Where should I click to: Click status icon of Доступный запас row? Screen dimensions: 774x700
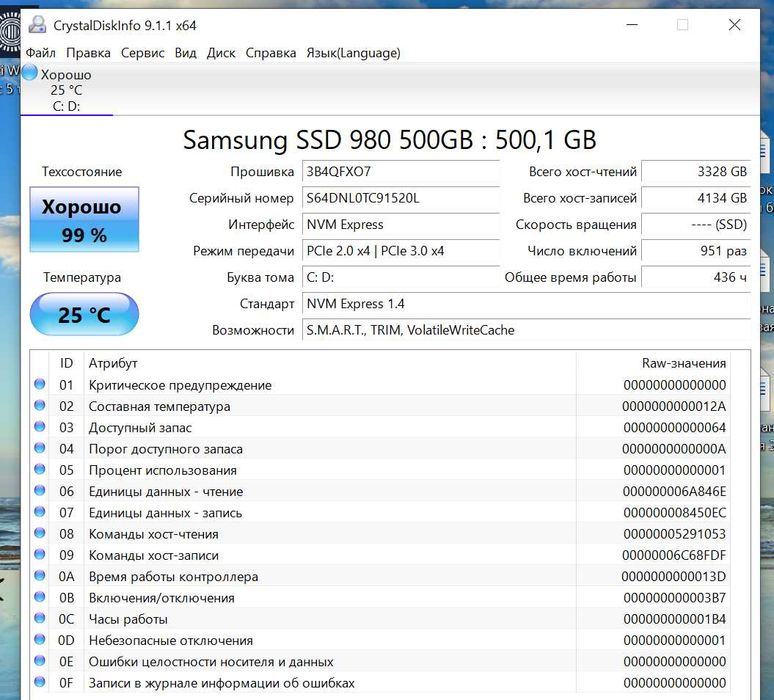(40, 427)
